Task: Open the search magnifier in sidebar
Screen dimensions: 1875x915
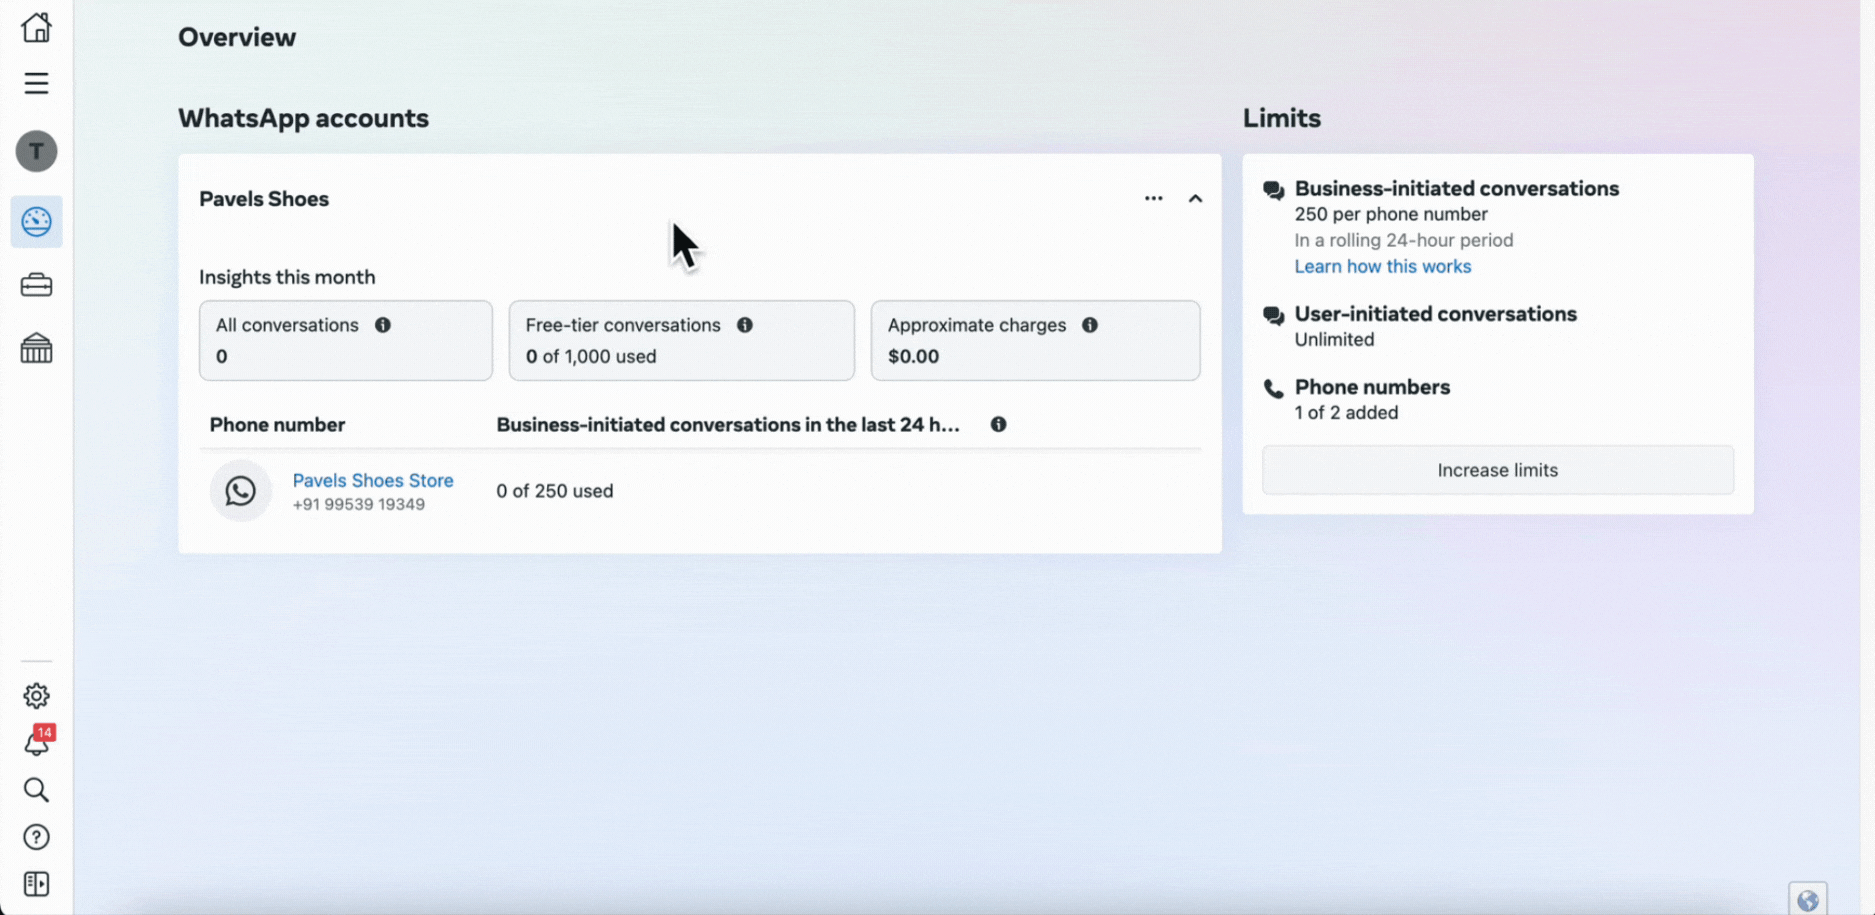Action: tap(36, 790)
